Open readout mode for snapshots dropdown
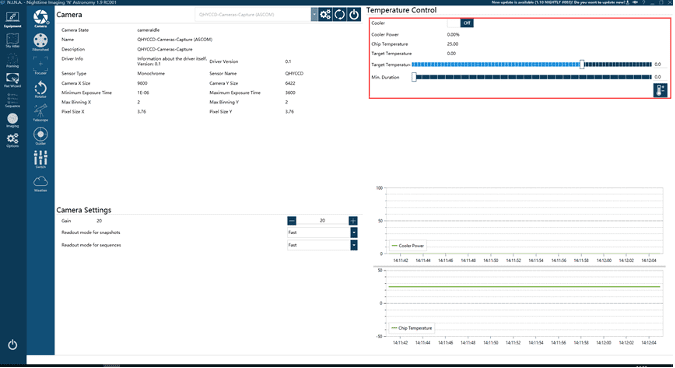This screenshot has height=368, width=675. click(x=322, y=232)
